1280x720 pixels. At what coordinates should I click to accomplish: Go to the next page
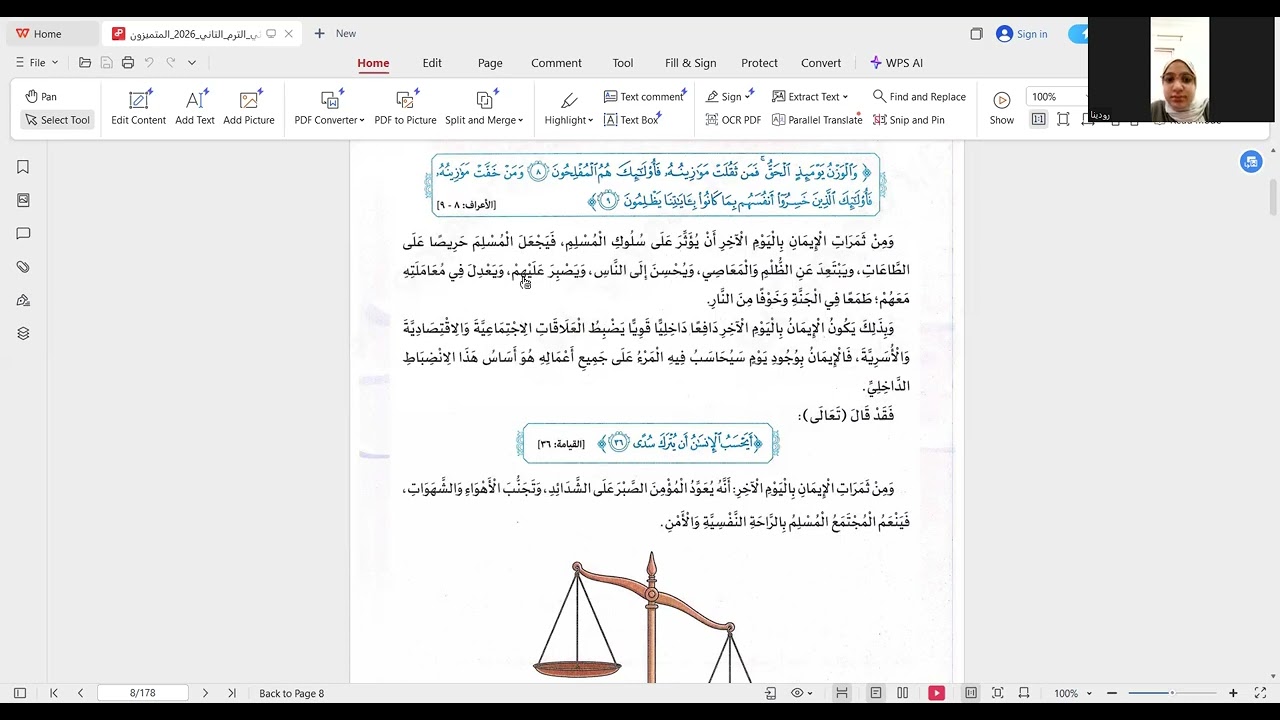coord(205,693)
